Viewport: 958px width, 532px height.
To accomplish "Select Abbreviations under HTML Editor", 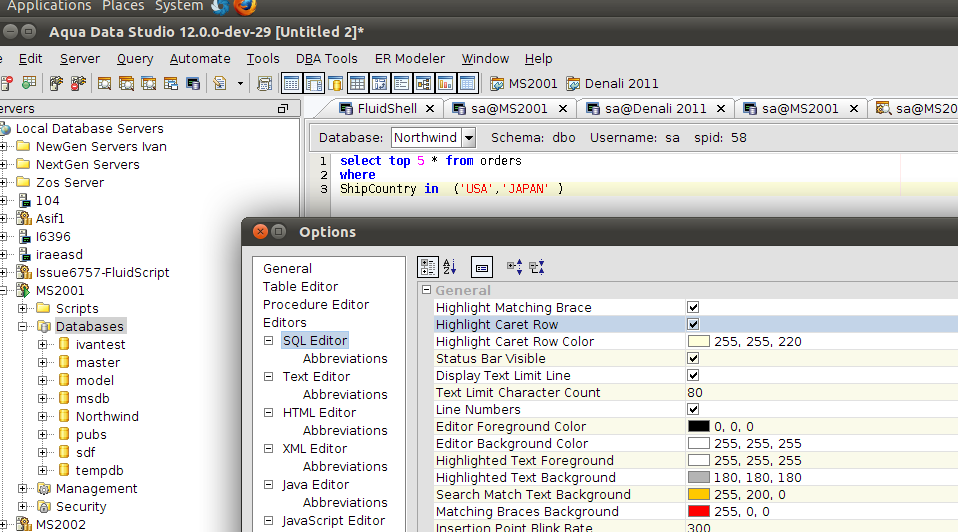I will coord(345,431).
